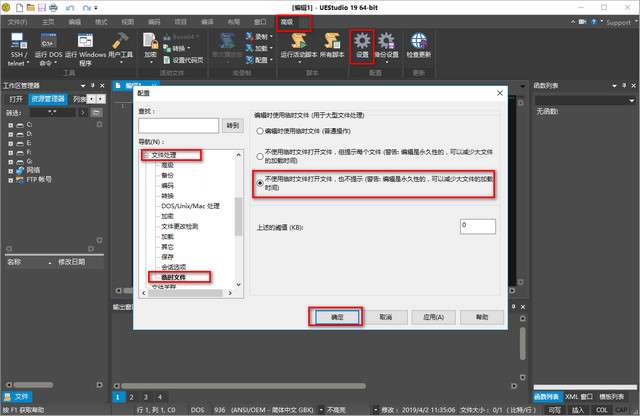Open the Advanced ribbon tab
Viewport: 640px width, 416px height.
tap(287, 22)
